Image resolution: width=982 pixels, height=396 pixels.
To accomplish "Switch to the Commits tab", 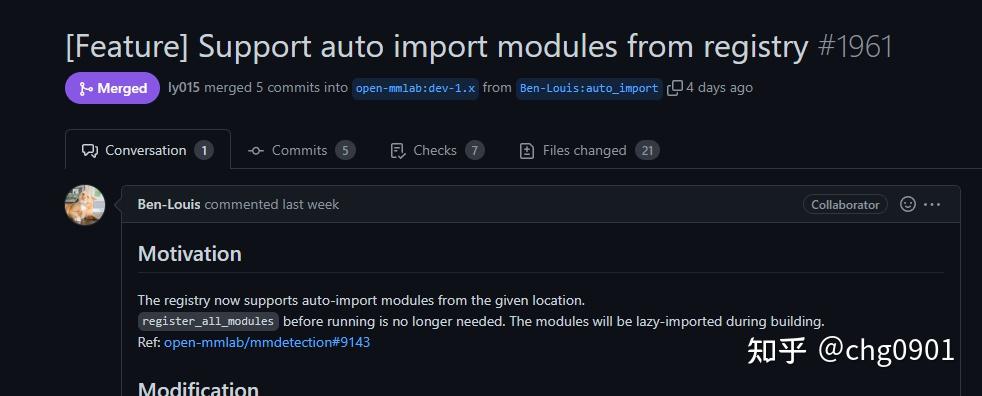I will pyautogui.click(x=301, y=150).
